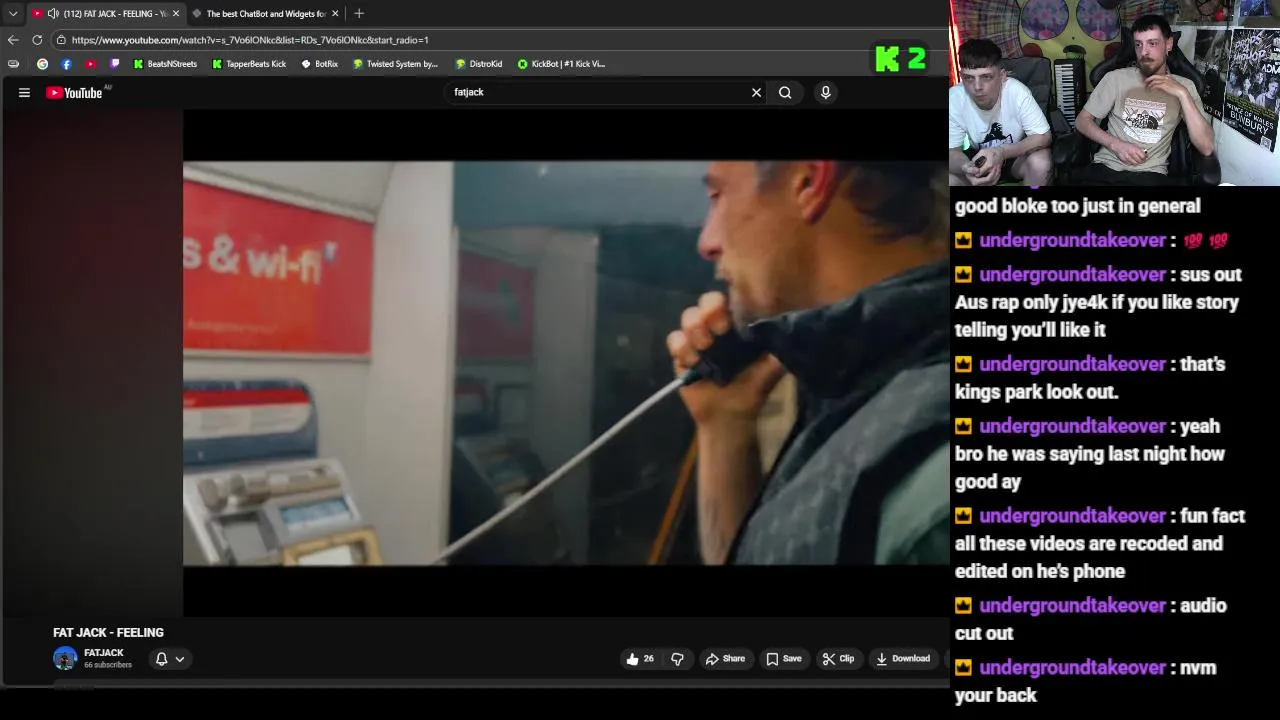Click the bookmarks bar leftmost icon
This screenshot has height=720, width=1280.
[13, 64]
